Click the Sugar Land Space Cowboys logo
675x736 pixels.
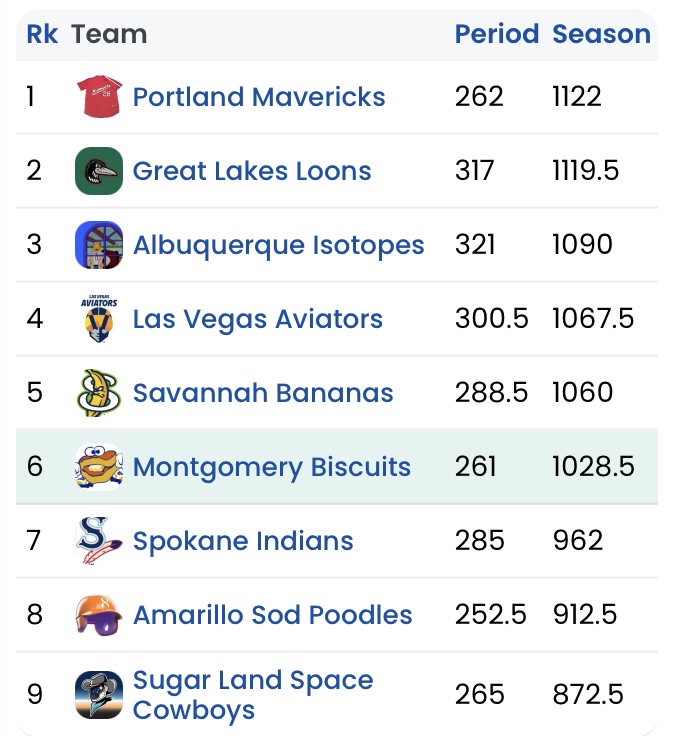click(99, 695)
